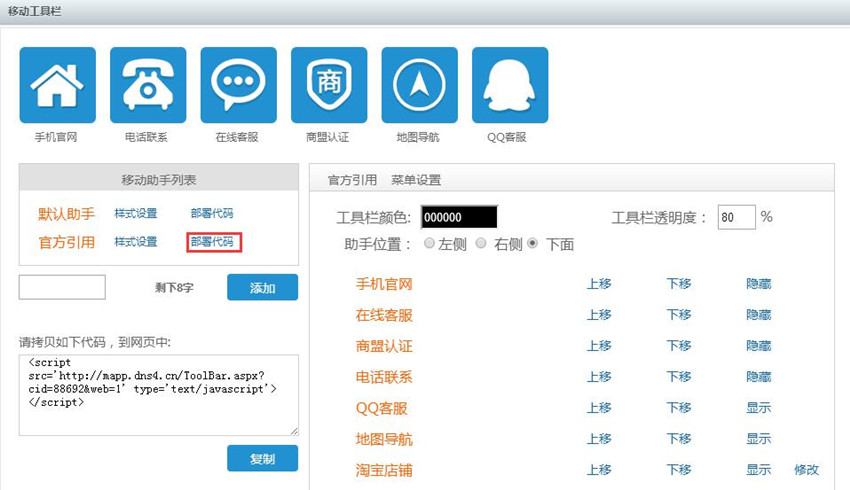This screenshot has height=490, width=850.
Task: Click the QQ客服 label in menu list
Action: click(382, 408)
